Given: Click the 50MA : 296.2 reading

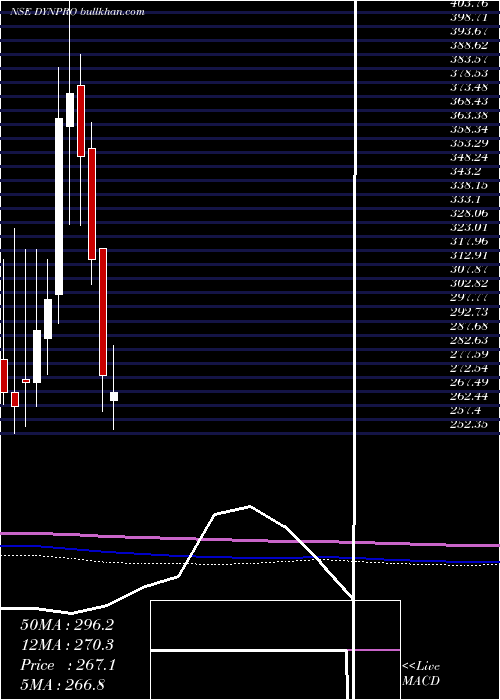Looking at the screenshot, I should (x=67, y=625).
